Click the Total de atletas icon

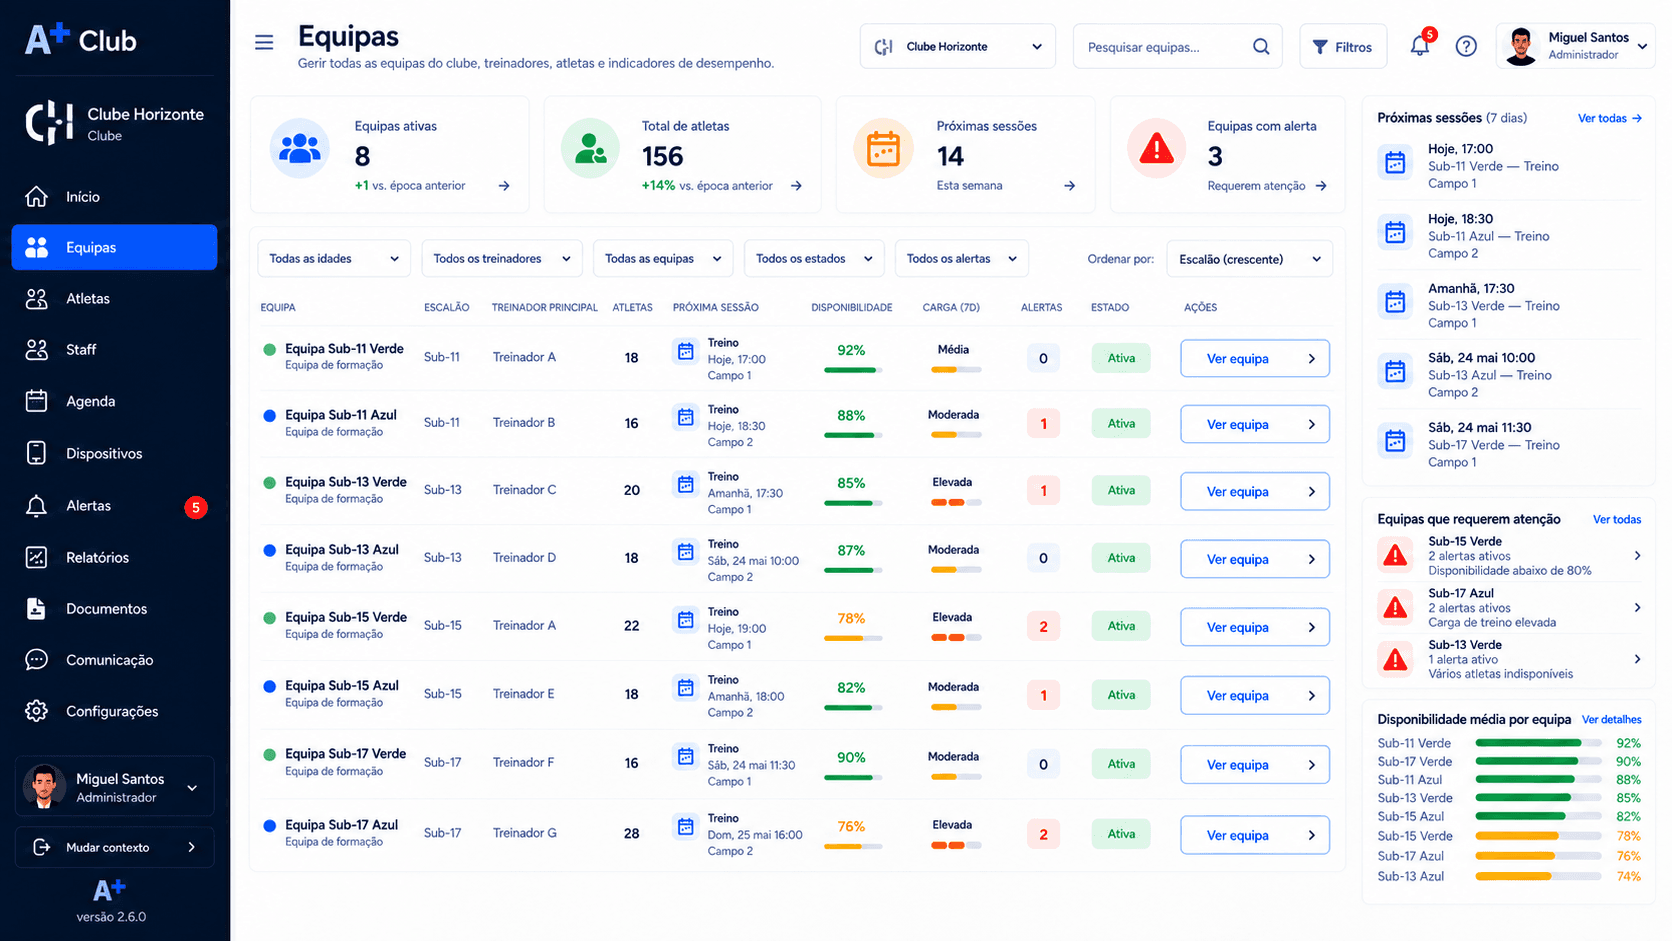tap(590, 149)
